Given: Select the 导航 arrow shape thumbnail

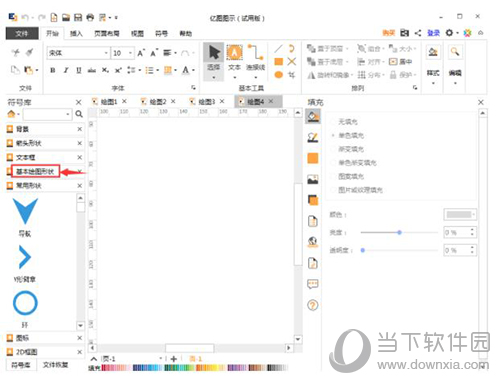Looking at the screenshot, I should coord(25,212).
